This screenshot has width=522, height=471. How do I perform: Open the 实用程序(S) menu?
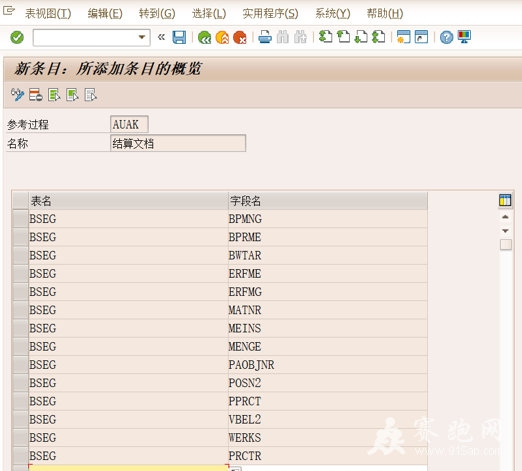pyautogui.click(x=270, y=14)
